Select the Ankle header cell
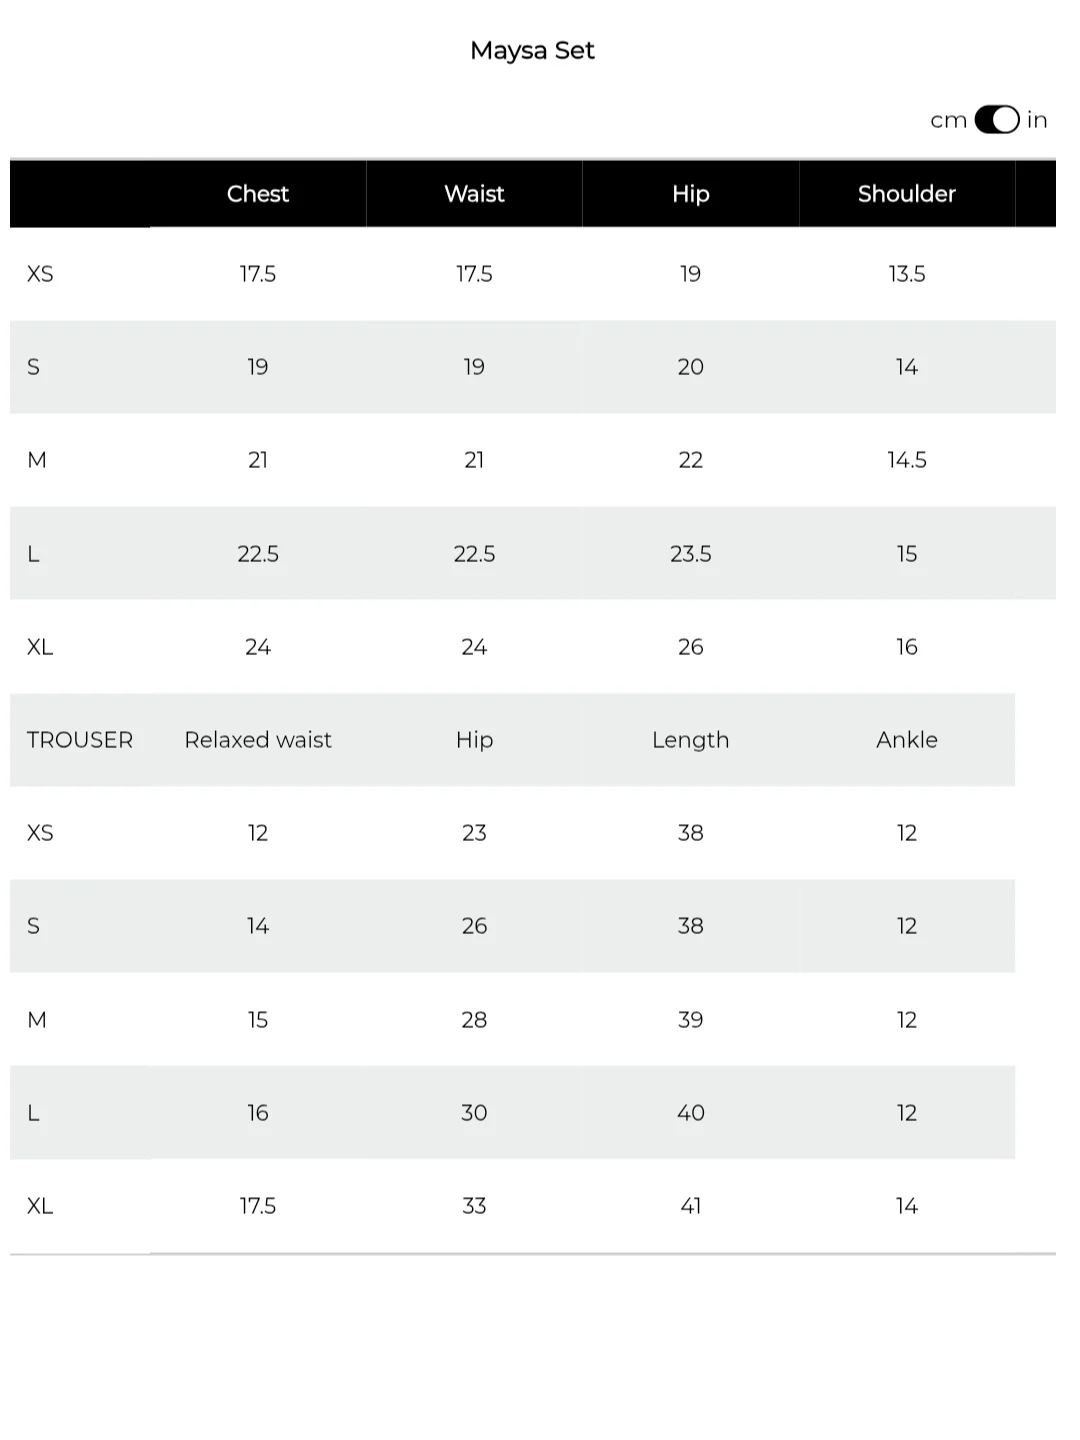Image resolution: width=1080 pixels, height=1440 pixels. click(906, 740)
